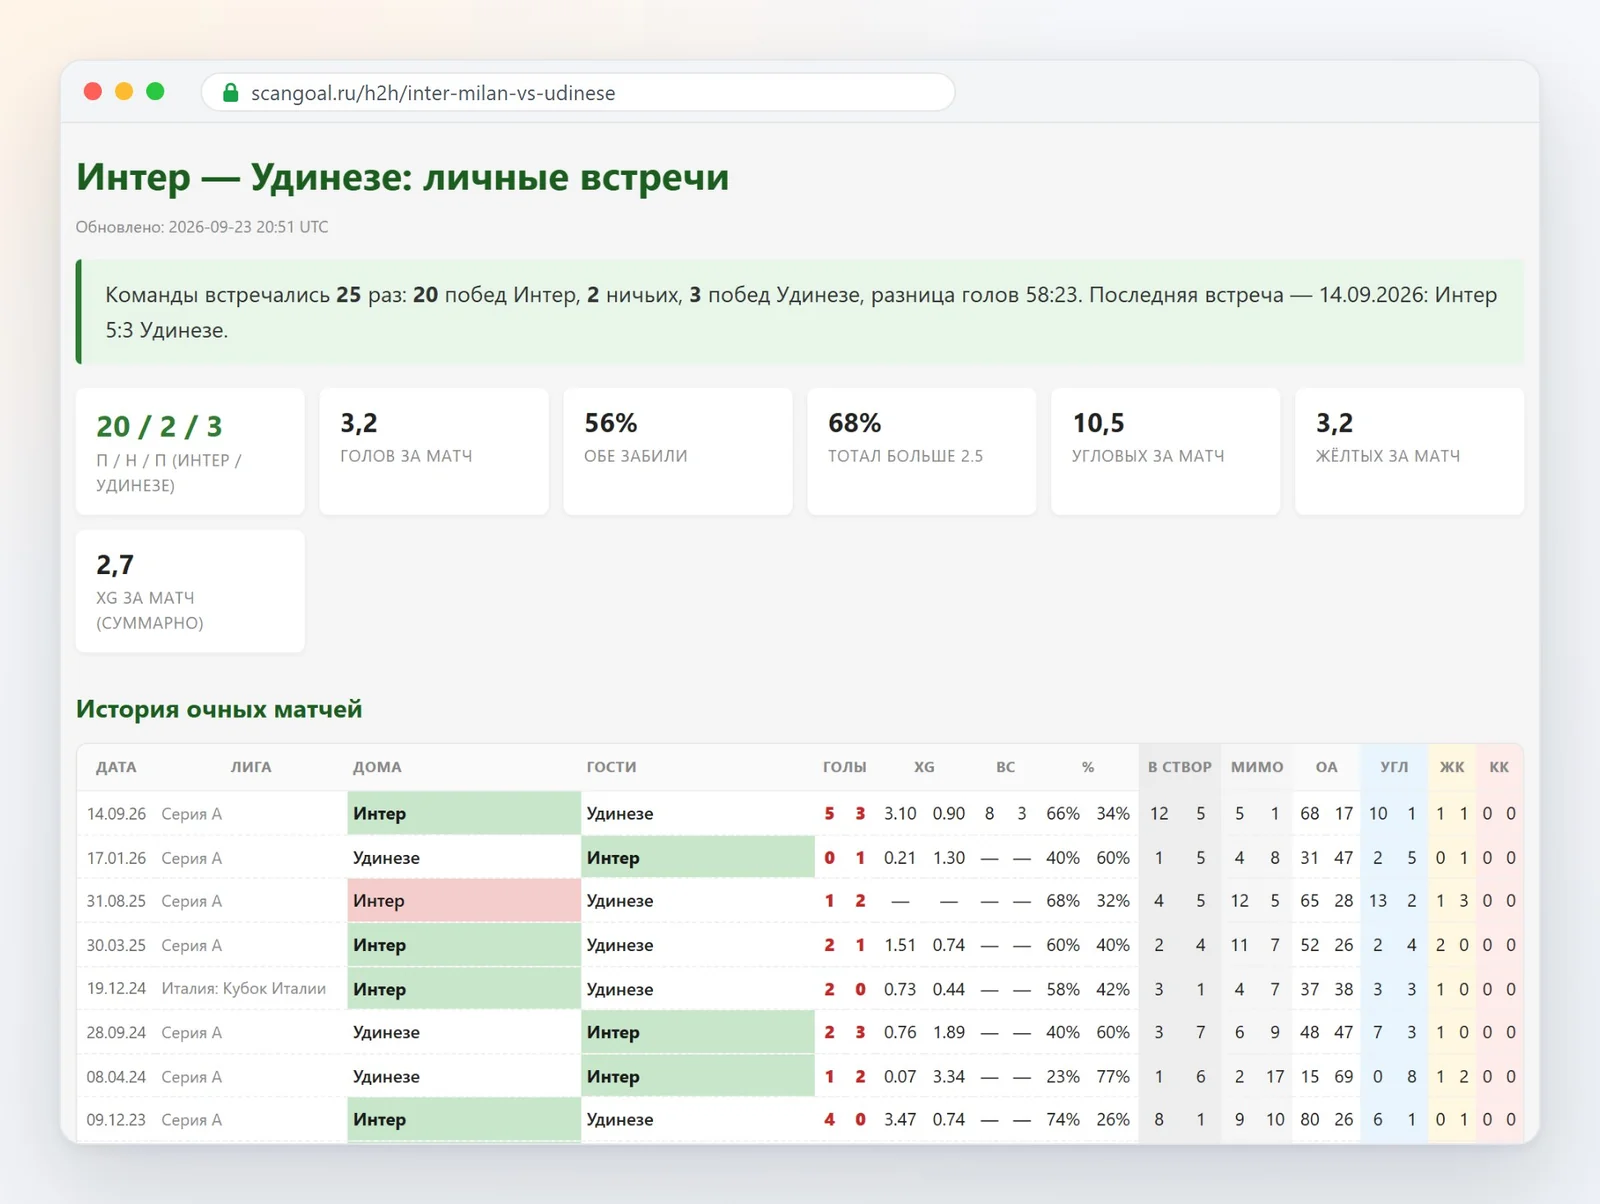Click date 19.12.24 in the table
The image size is (1600, 1204).
point(116,989)
